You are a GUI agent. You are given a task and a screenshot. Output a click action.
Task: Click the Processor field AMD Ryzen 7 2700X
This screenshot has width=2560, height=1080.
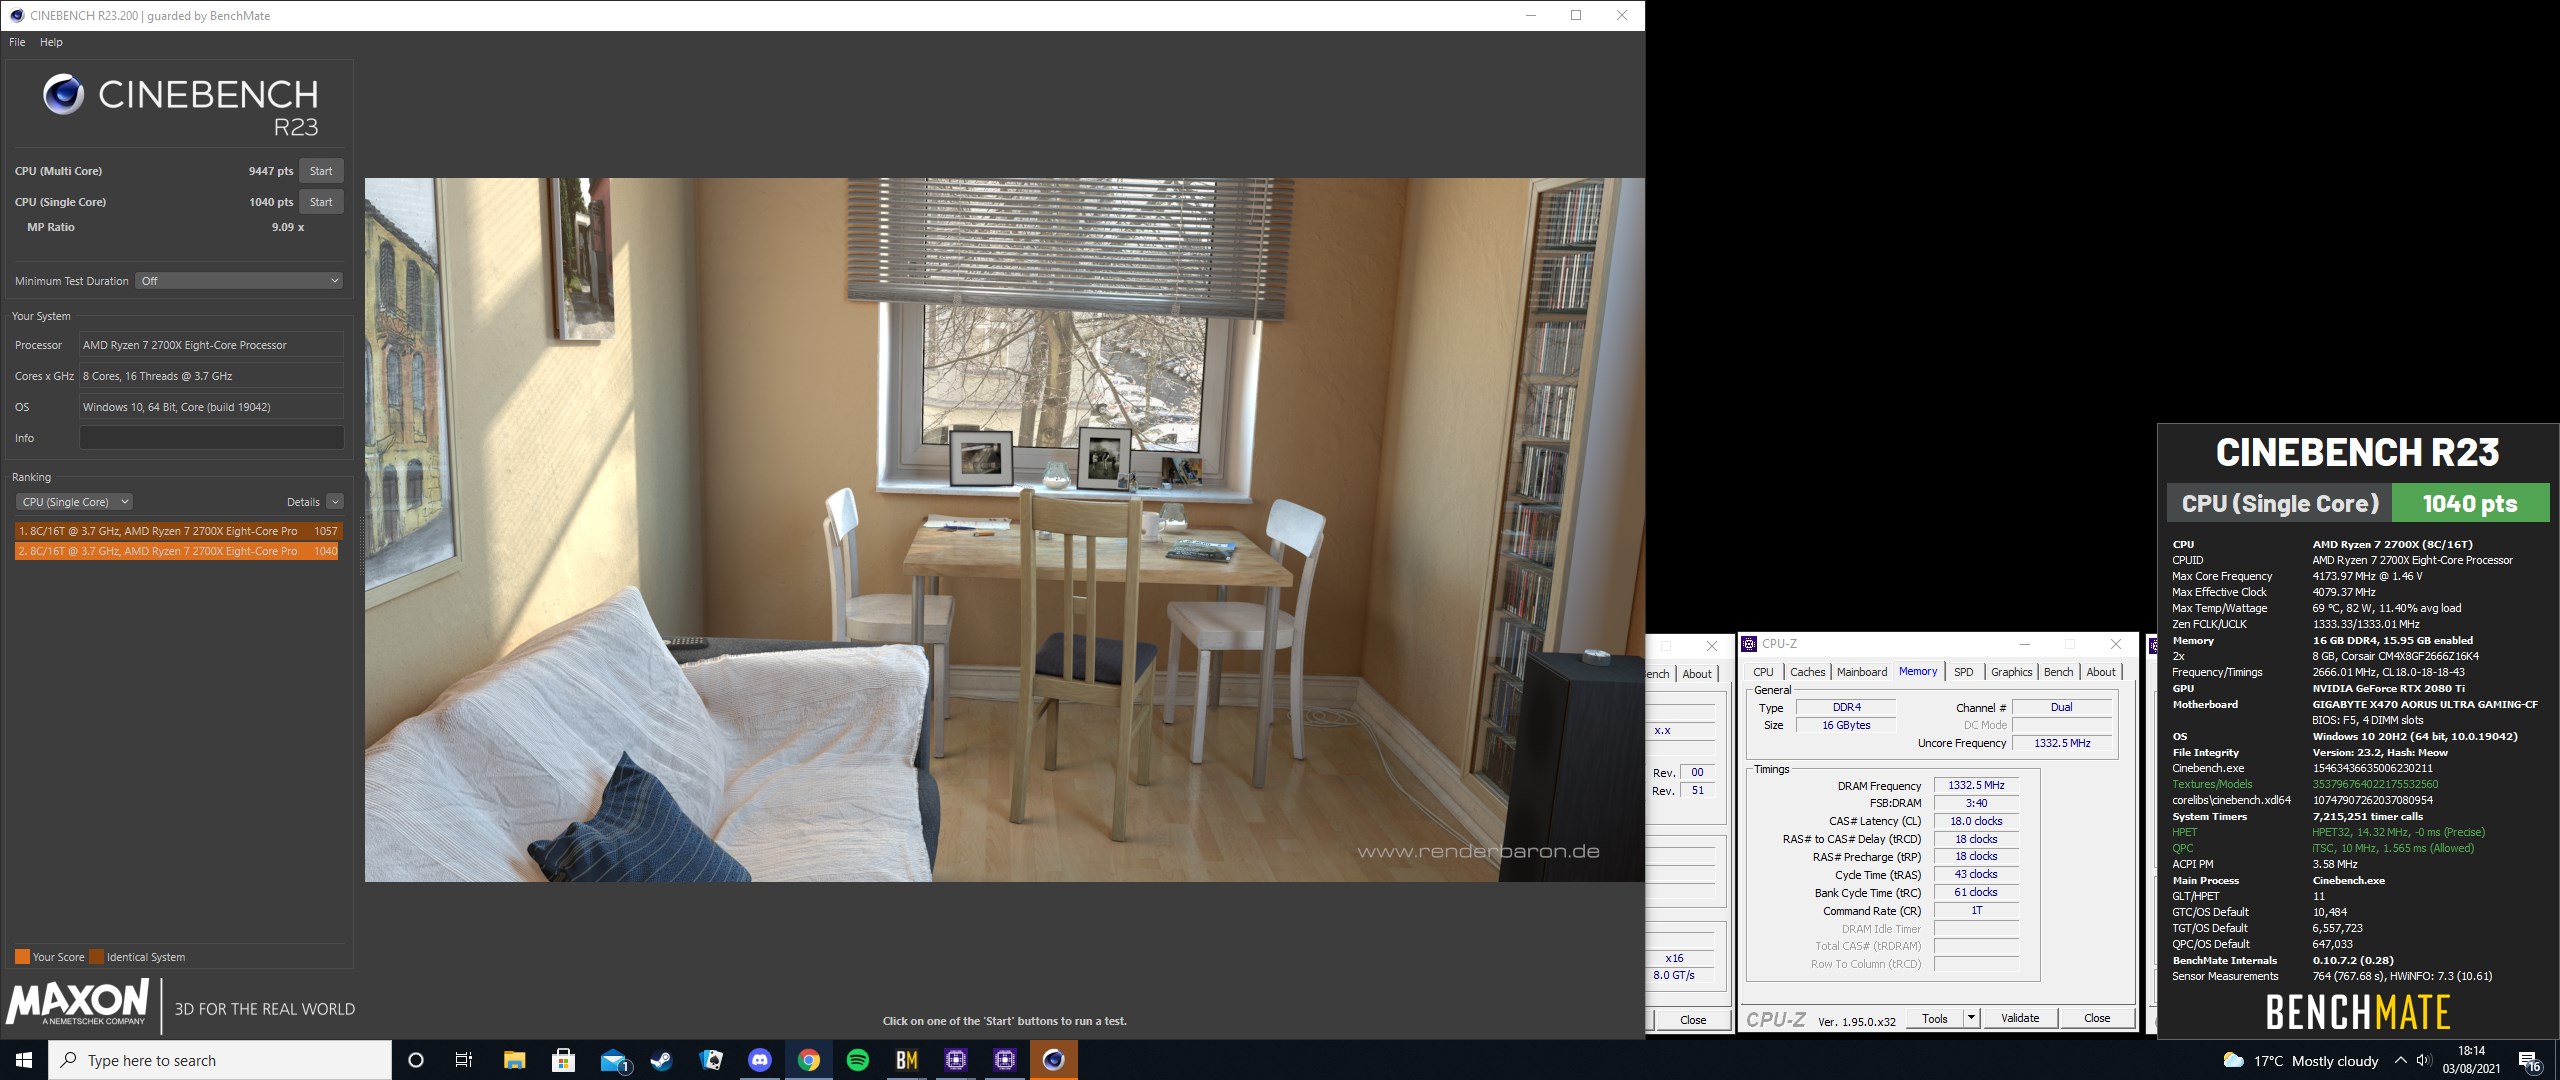[211, 345]
